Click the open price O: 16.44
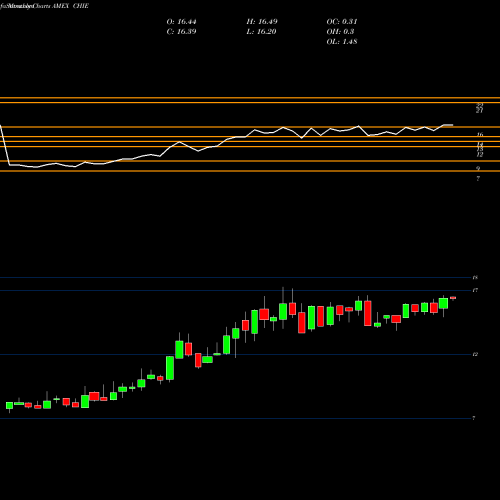Viewport: 500px width, 500px height. click(181, 22)
